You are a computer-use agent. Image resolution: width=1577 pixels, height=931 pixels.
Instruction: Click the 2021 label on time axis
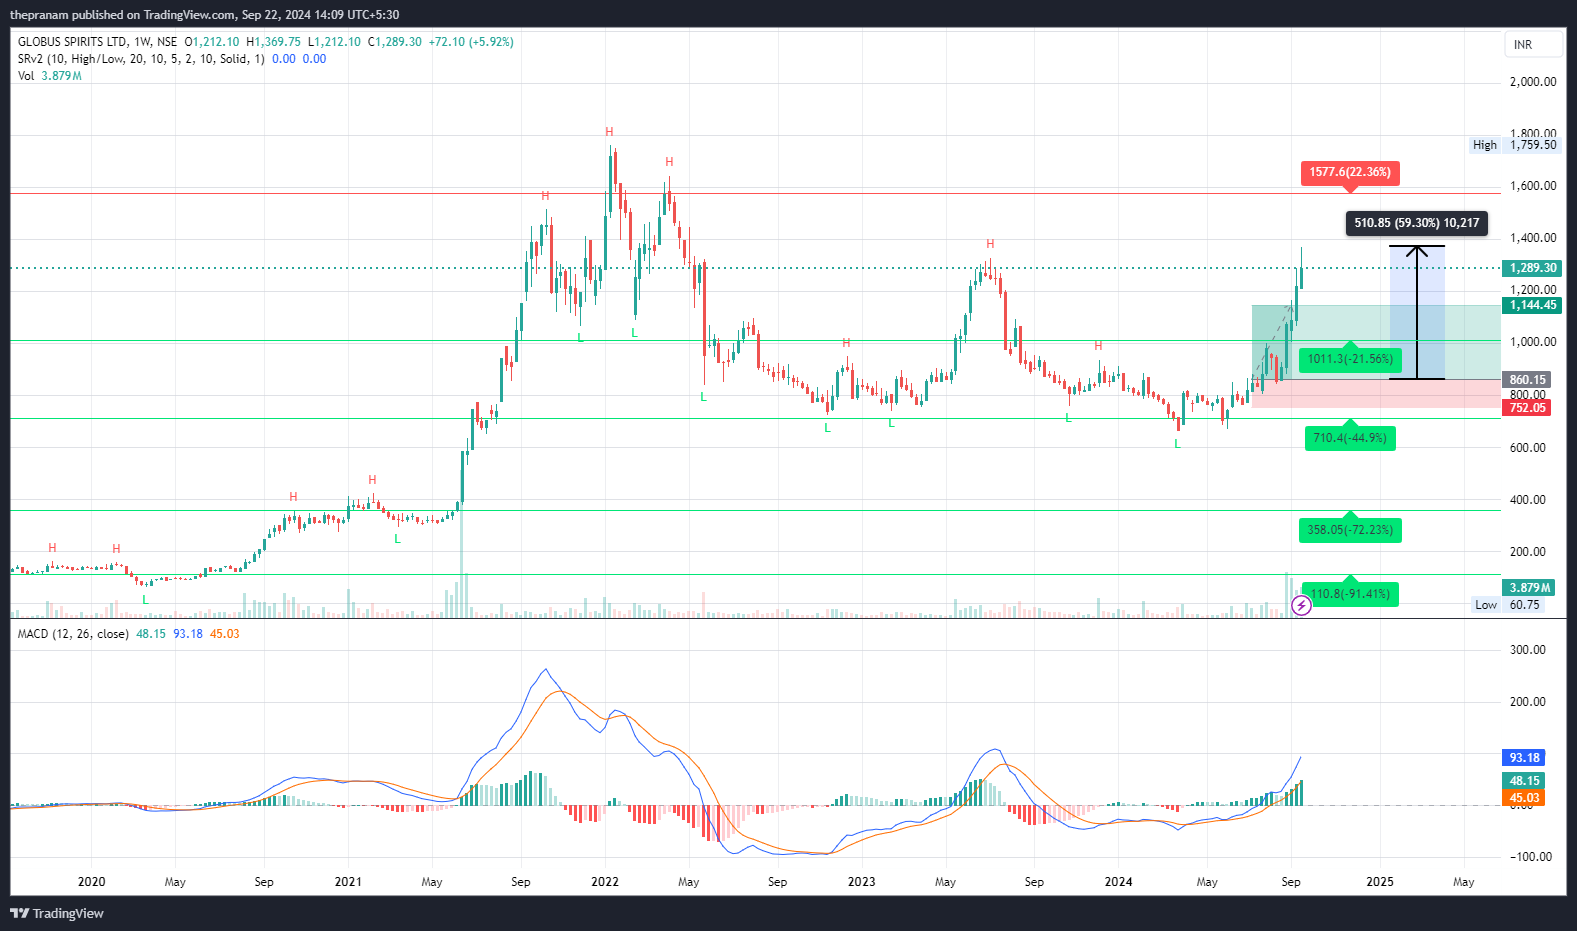click(x=348, y=882)
